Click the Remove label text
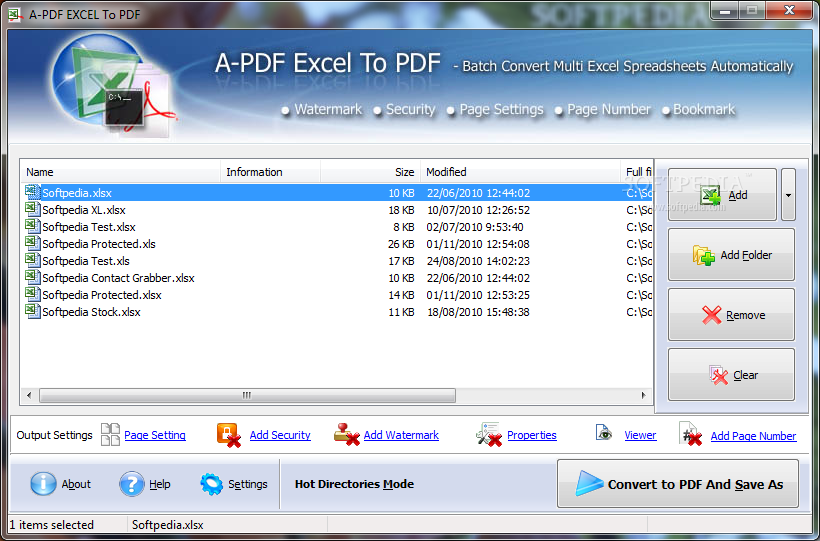Viewport: 820px width, 541px height. pyautogui.click(x=746, y=315)
